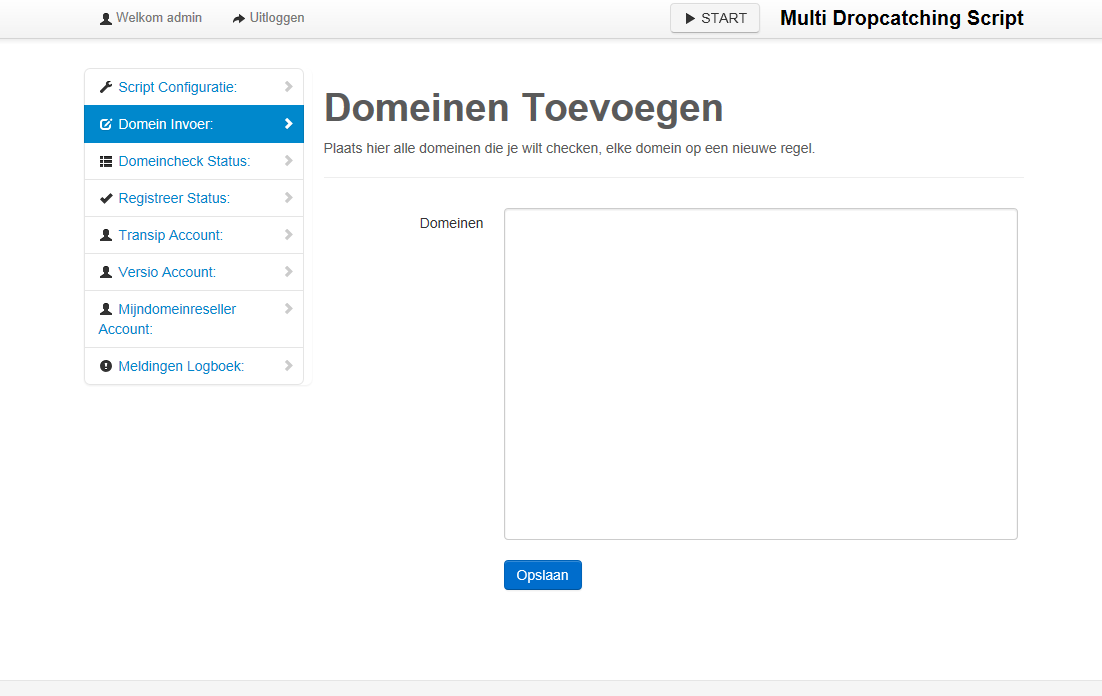Click the checkmark icon beside Registreer Status
The height and width of the screenshot is (696, 1102).
[x=106, y=198]
